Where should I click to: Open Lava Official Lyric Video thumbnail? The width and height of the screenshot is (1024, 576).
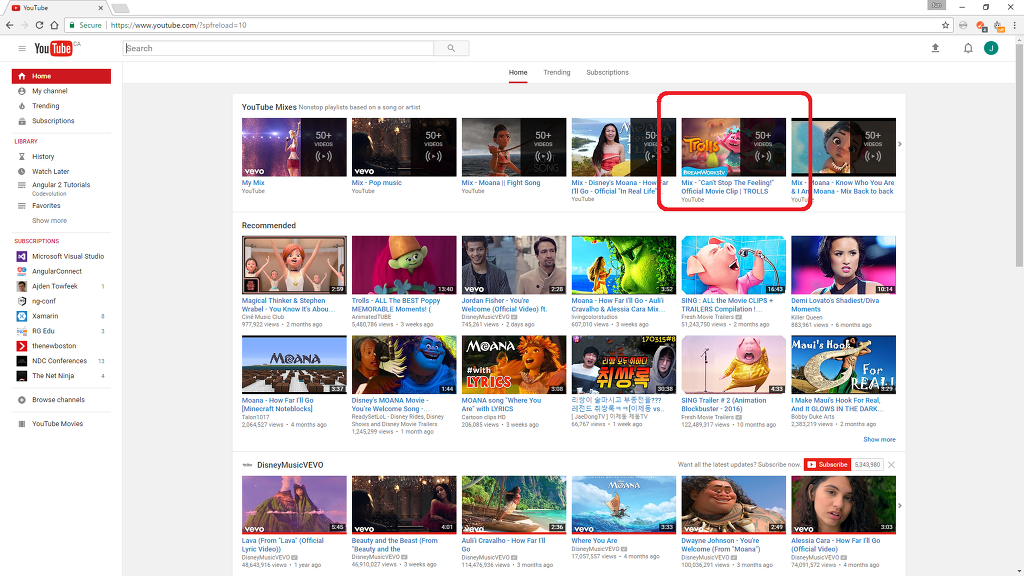(294, 505)
